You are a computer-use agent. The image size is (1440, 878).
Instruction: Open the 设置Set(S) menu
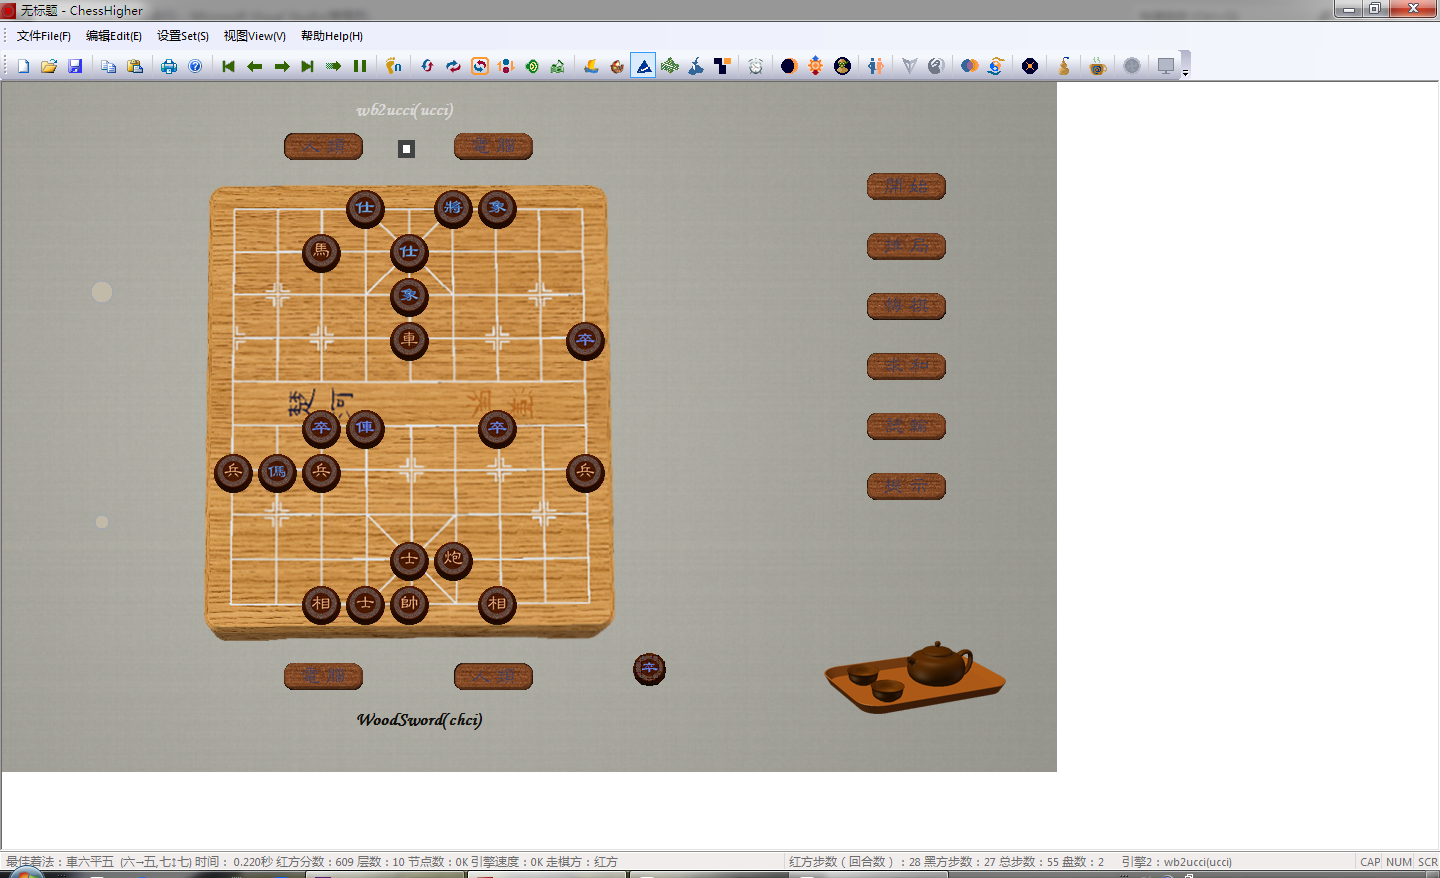coord(183,36)
